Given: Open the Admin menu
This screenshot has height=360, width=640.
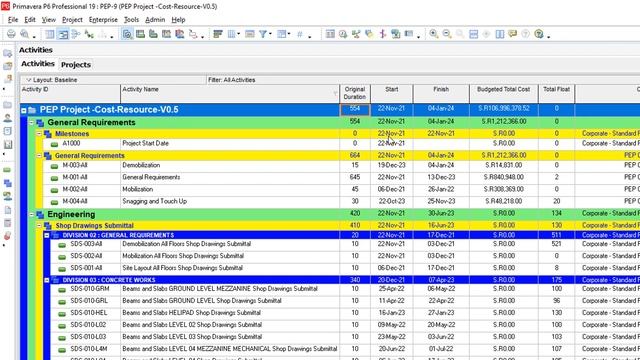Looking at the screenshot, I should click(x=155, y=20).
